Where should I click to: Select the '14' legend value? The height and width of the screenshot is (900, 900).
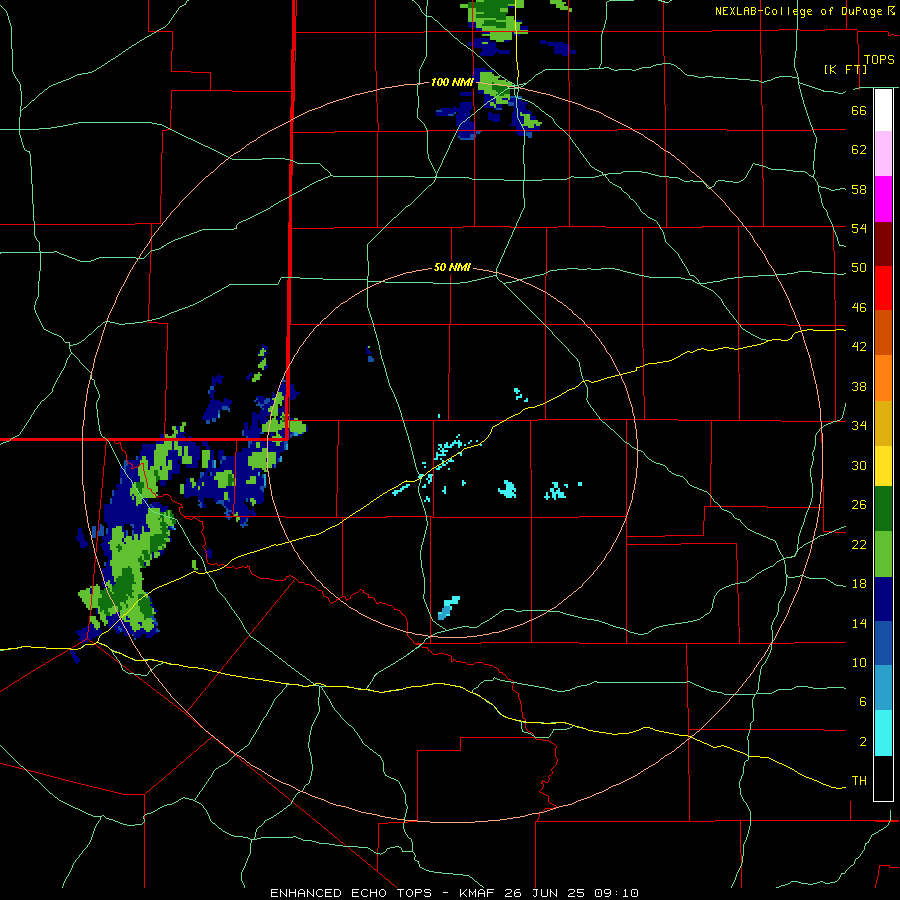[x=859, y=623]
